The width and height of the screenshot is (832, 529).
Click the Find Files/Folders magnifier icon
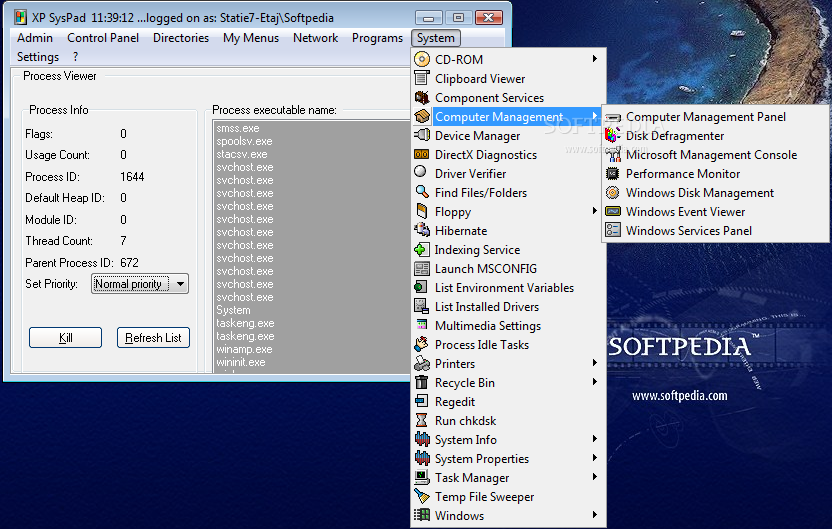(x=422, y=192)
